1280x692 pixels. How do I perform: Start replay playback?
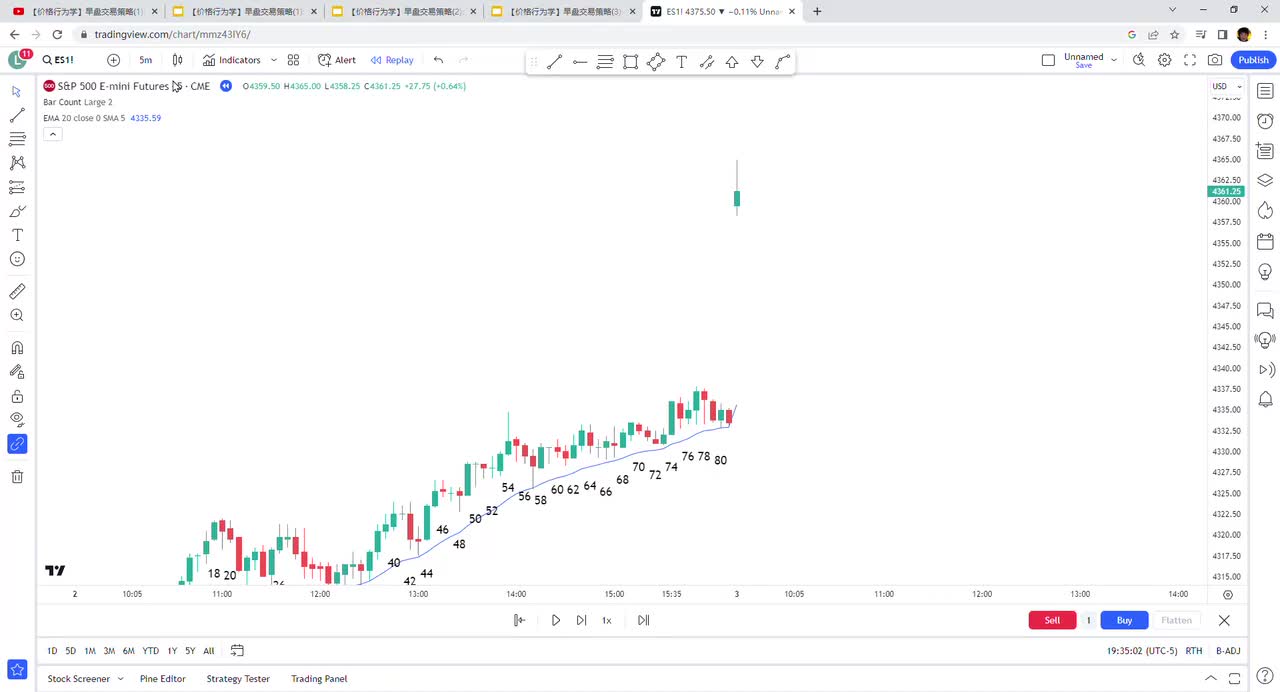[556, 620]
